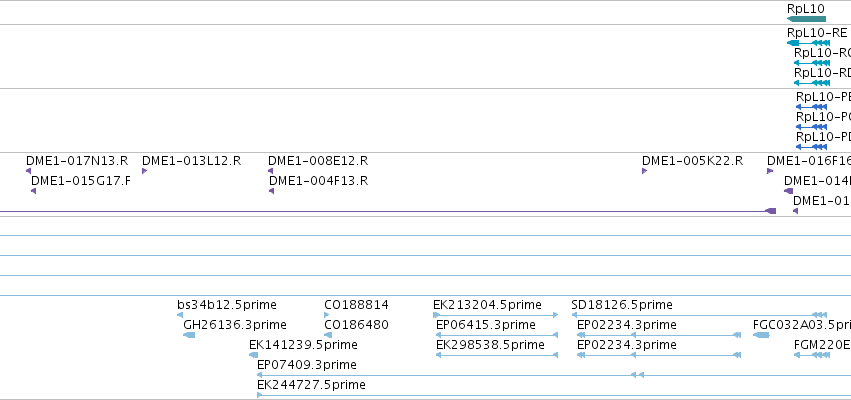Click the DME1-013L12.R arrow marker
Screen dimensions: 851x400
[144, 171]
